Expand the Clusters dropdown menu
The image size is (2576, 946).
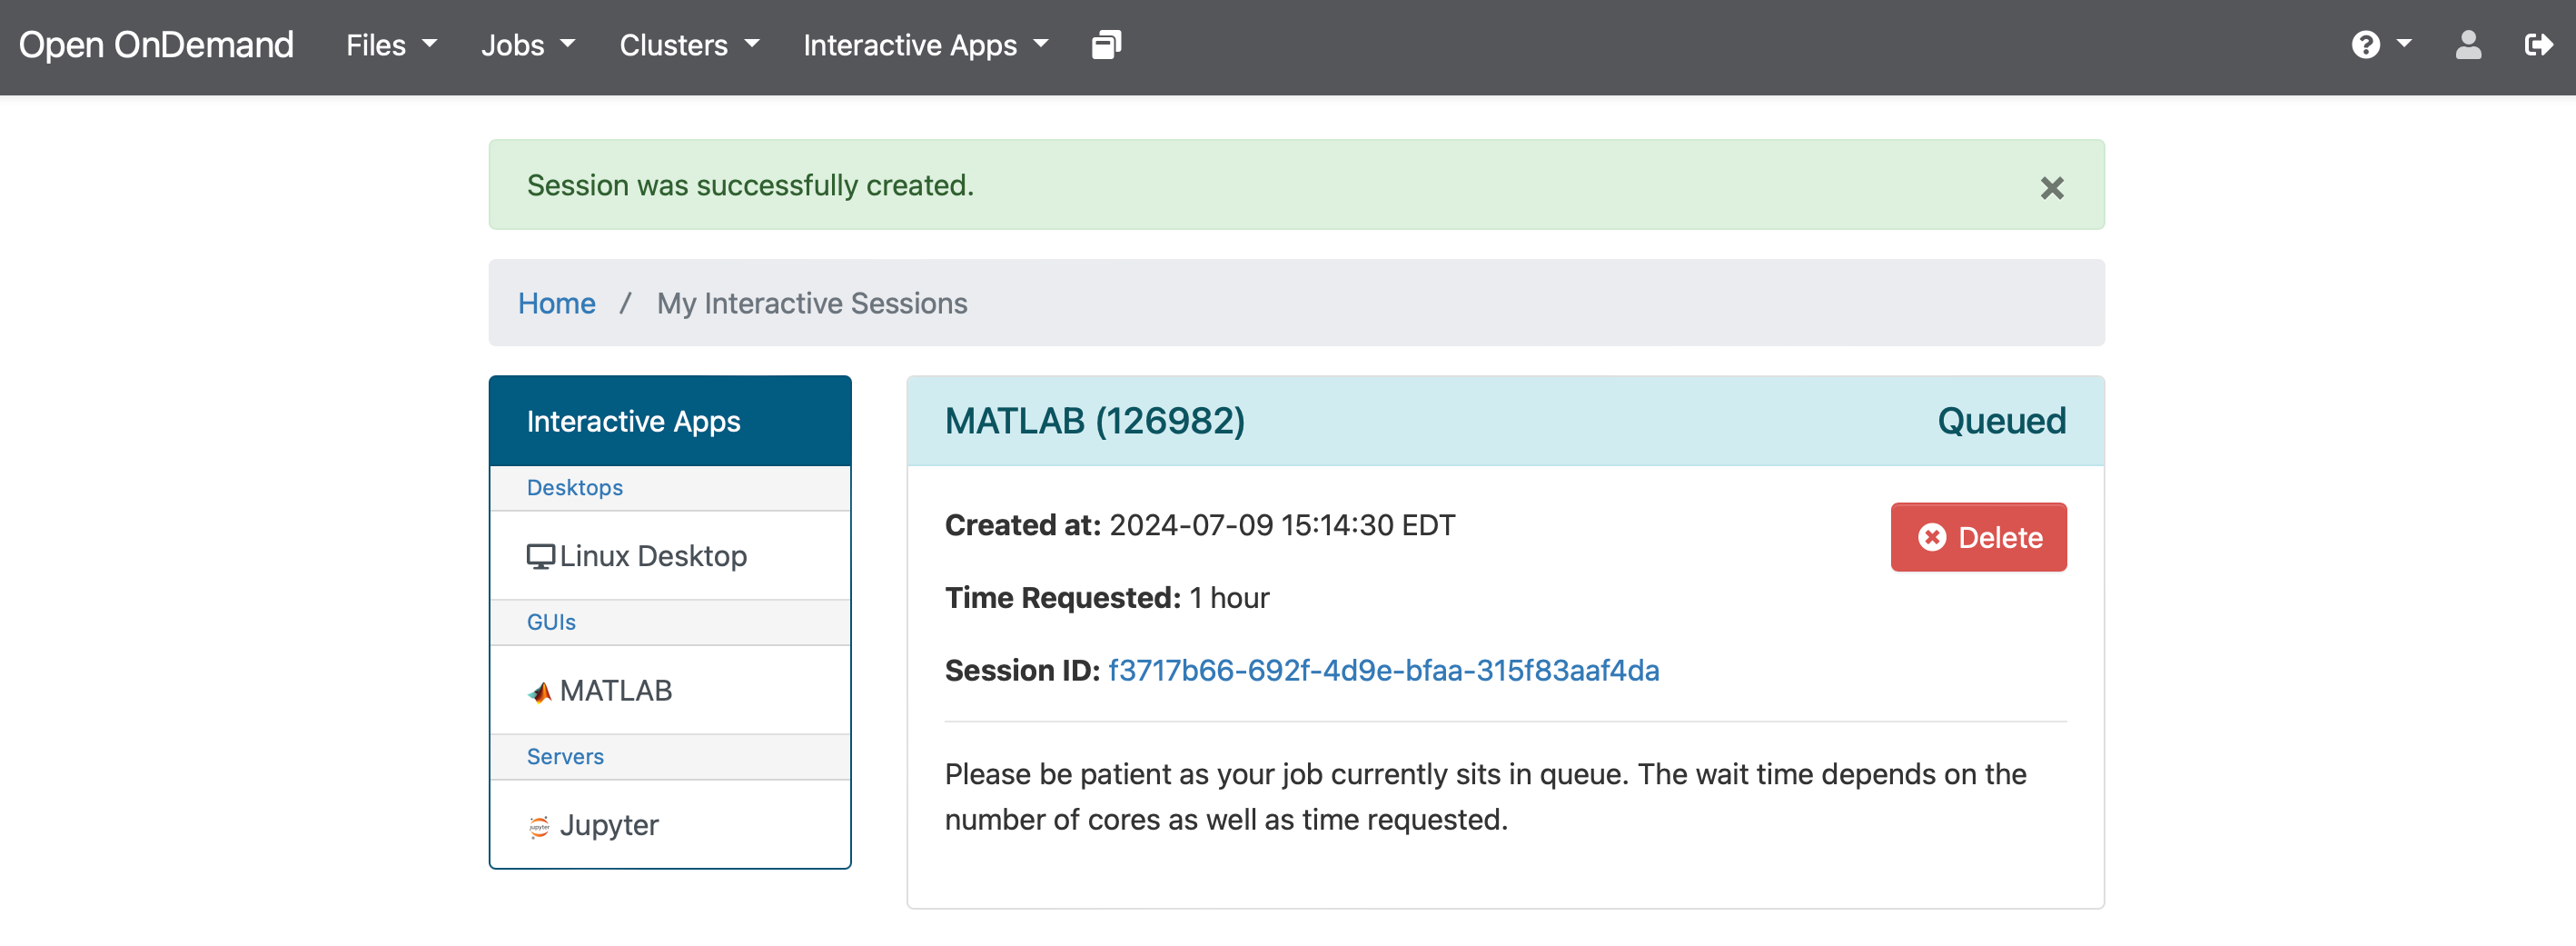(689, 45)
